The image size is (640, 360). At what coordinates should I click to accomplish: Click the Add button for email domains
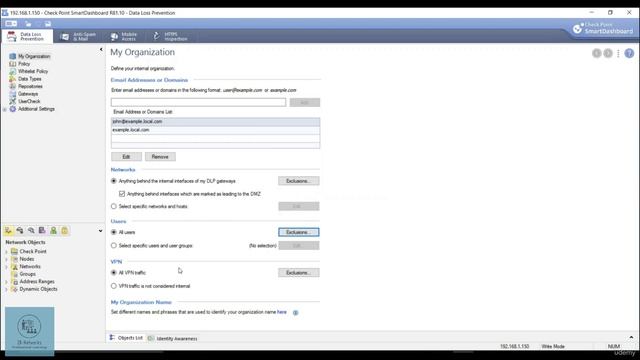coord(304,102)
